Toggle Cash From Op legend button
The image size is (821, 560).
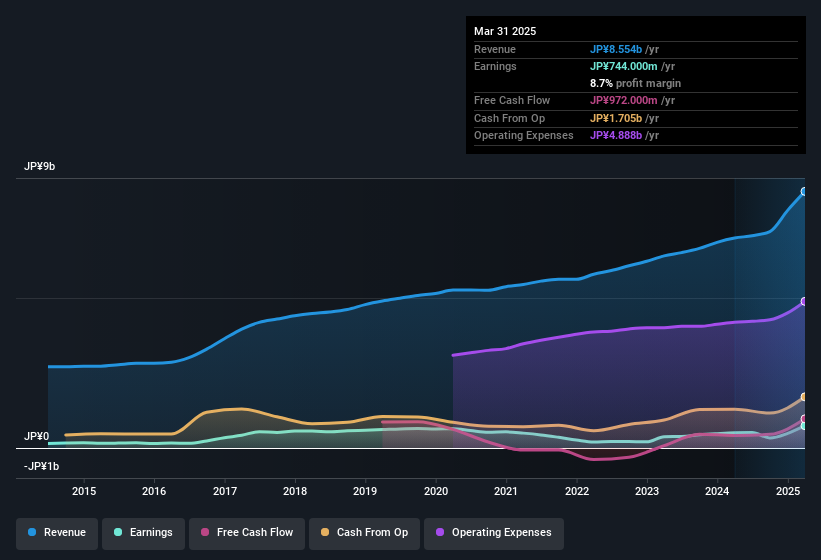(364, 533)
